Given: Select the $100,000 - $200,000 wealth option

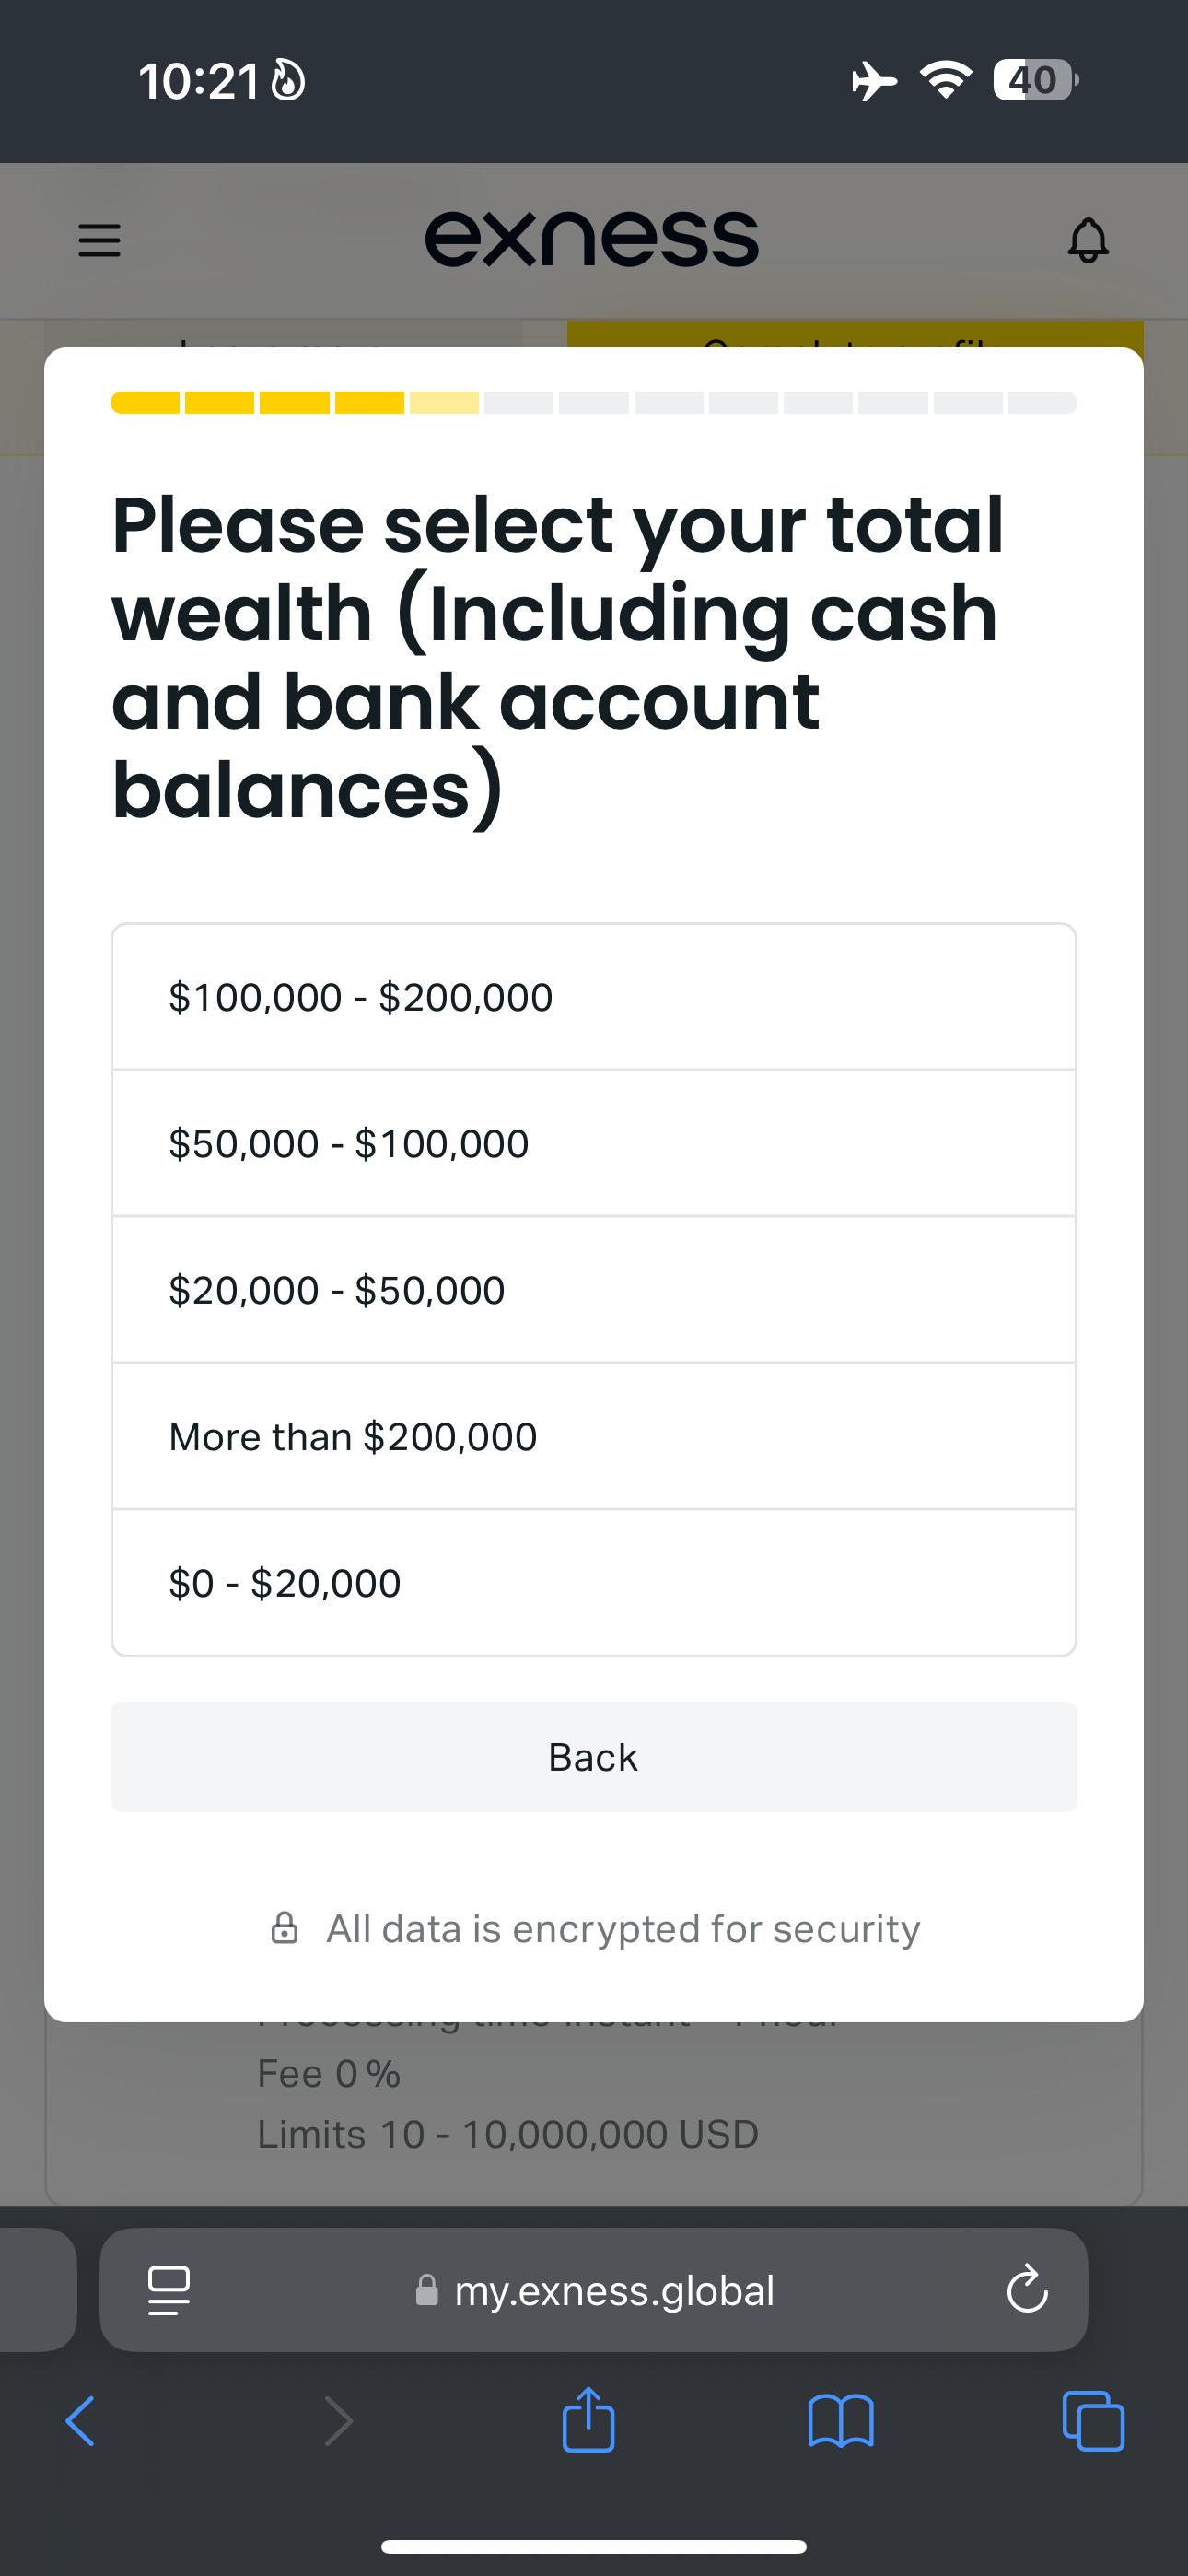Looking at the screenshot, I should click(x=594, y=997).
